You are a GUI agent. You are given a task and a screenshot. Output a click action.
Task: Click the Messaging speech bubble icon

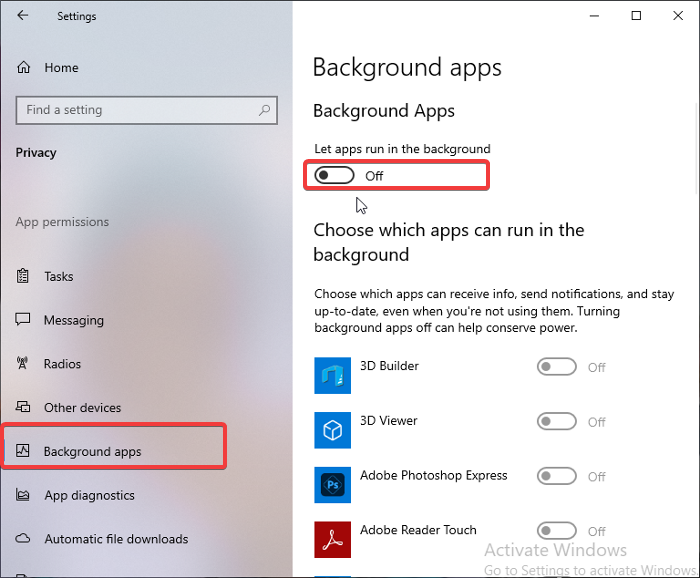click(23, 320)
